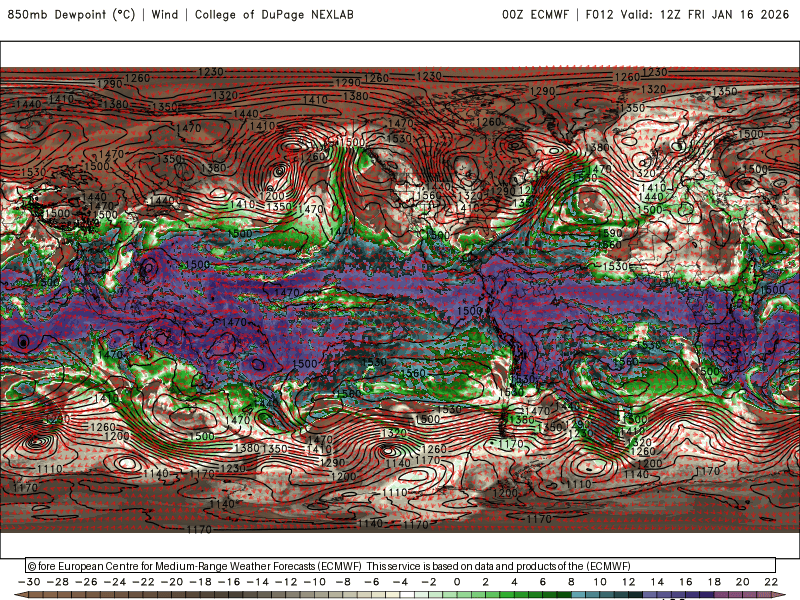Click the positive 10 scale value between 8 and 12
This screenshot has width=800, height=600.
coord(599,582)
